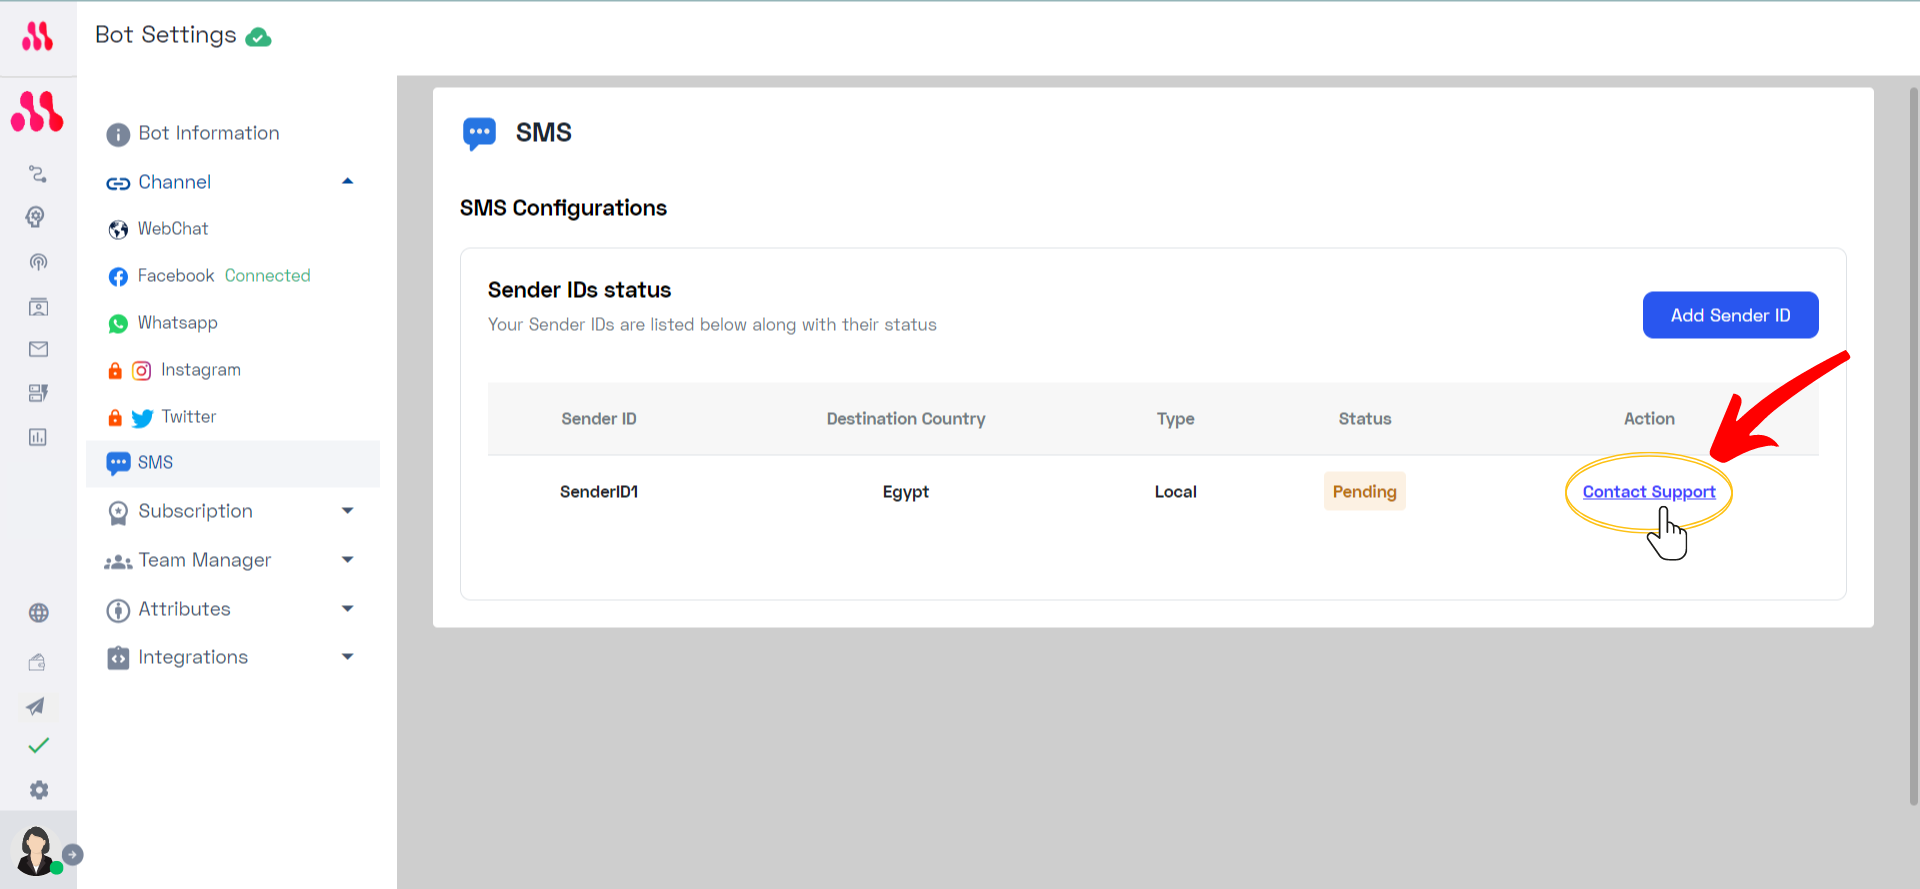Image resolution: width=1920 pixels, height=889 pixels.
Task: Click the lock icon next to Instagram
Action: [x=115, y=371]
